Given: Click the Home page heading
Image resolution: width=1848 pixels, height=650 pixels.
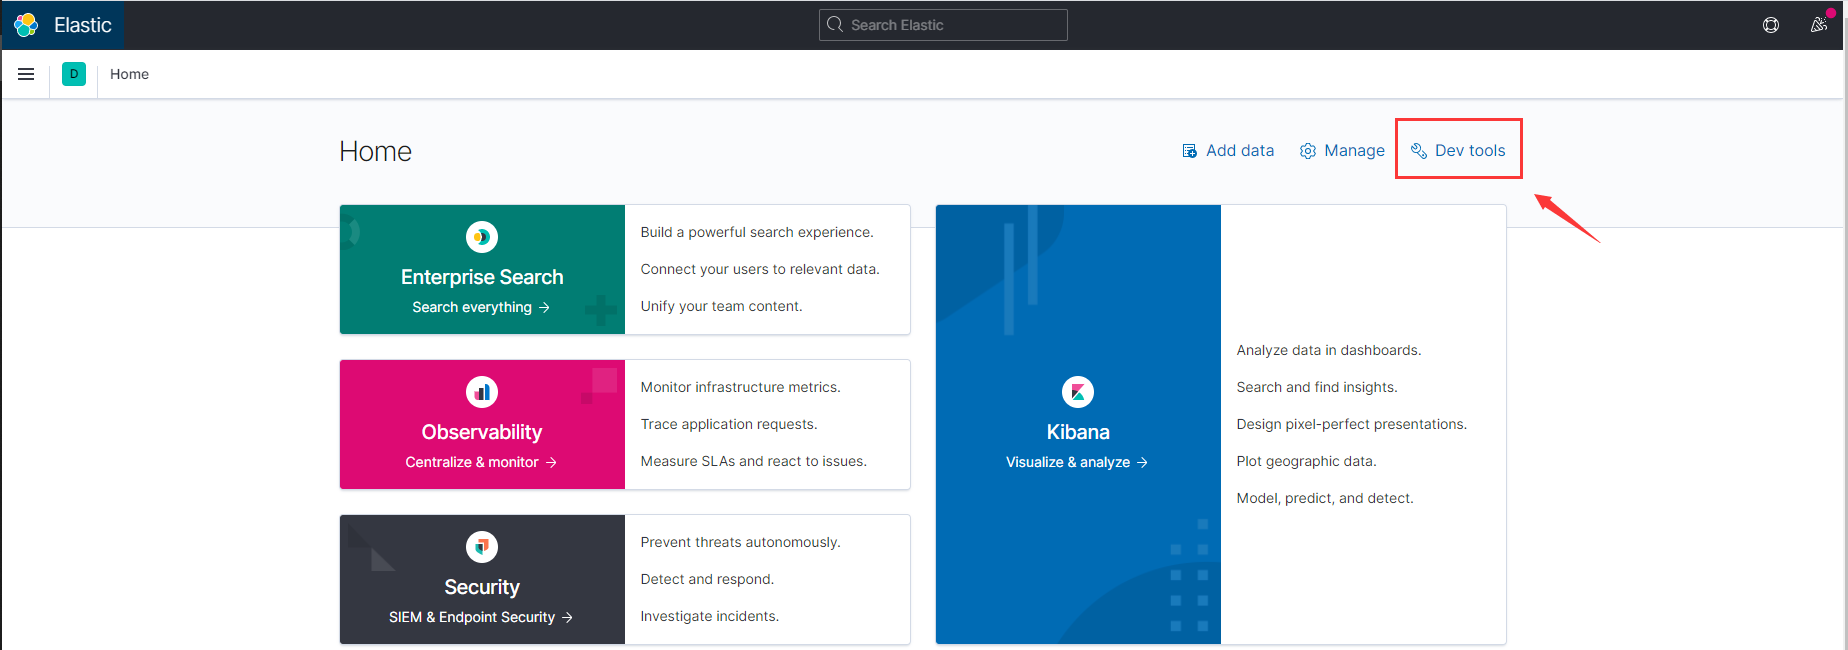Looking at the screenshot, I should point(375,151).
